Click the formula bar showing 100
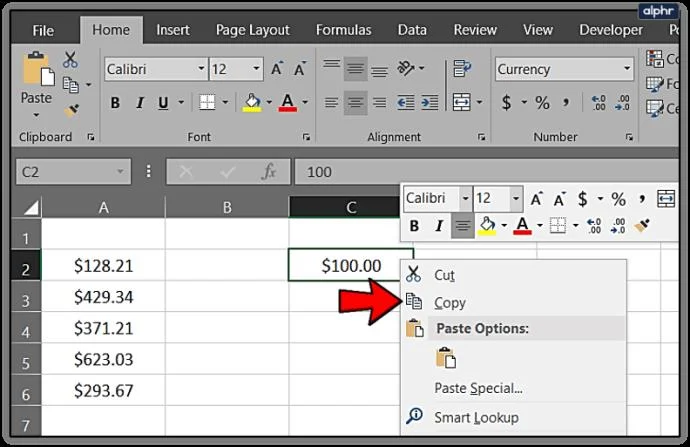The image size is (690, 447). tap(487, 172)
